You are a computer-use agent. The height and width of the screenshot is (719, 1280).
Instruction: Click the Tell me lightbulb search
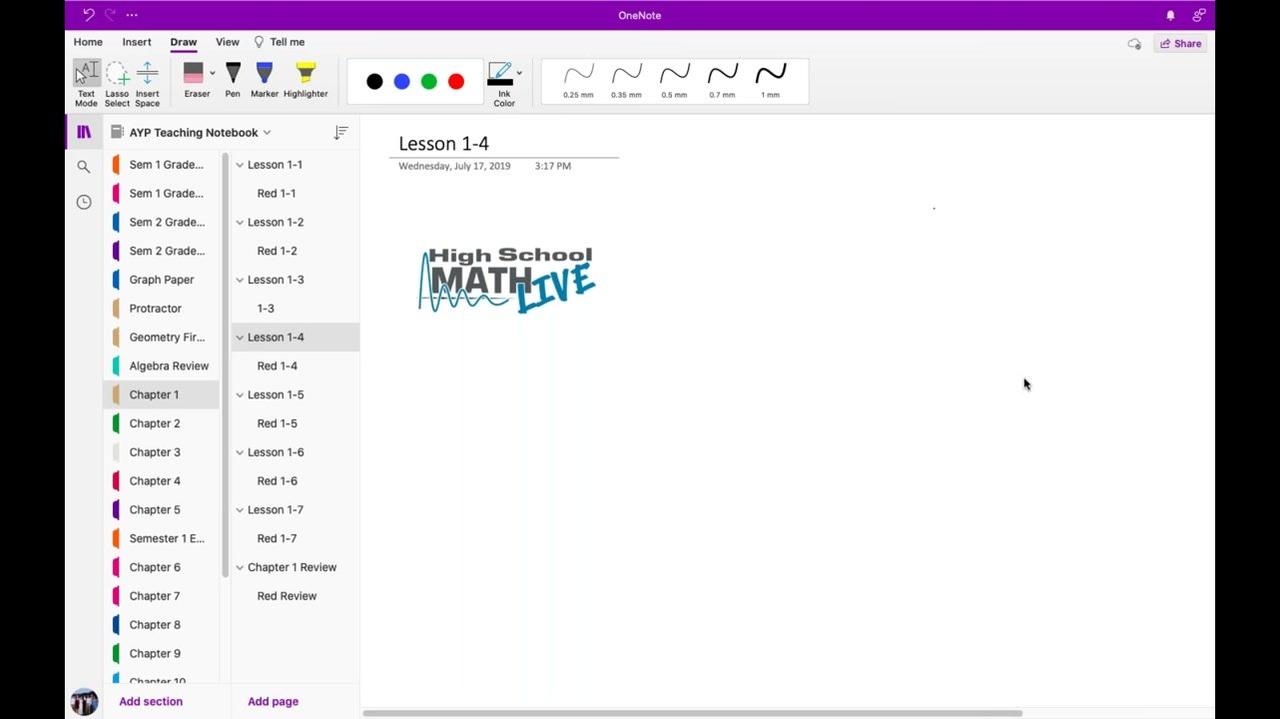(279, 42)
